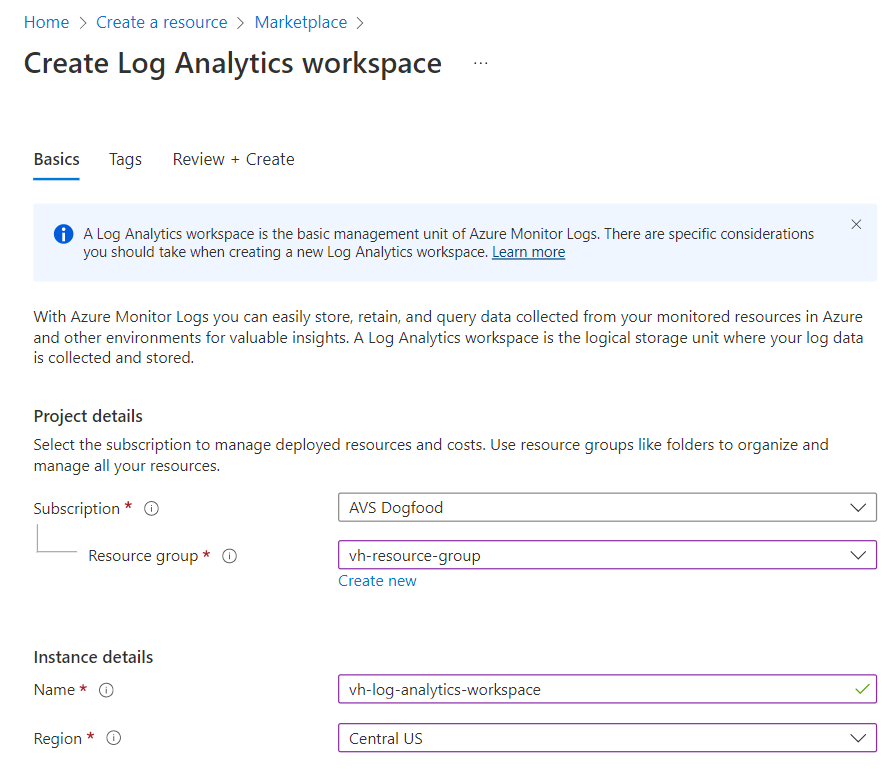This screenshot has width=887, height=777.
Task: Show the Subscription info tooltip icon
Action: [x=152, y=509]
